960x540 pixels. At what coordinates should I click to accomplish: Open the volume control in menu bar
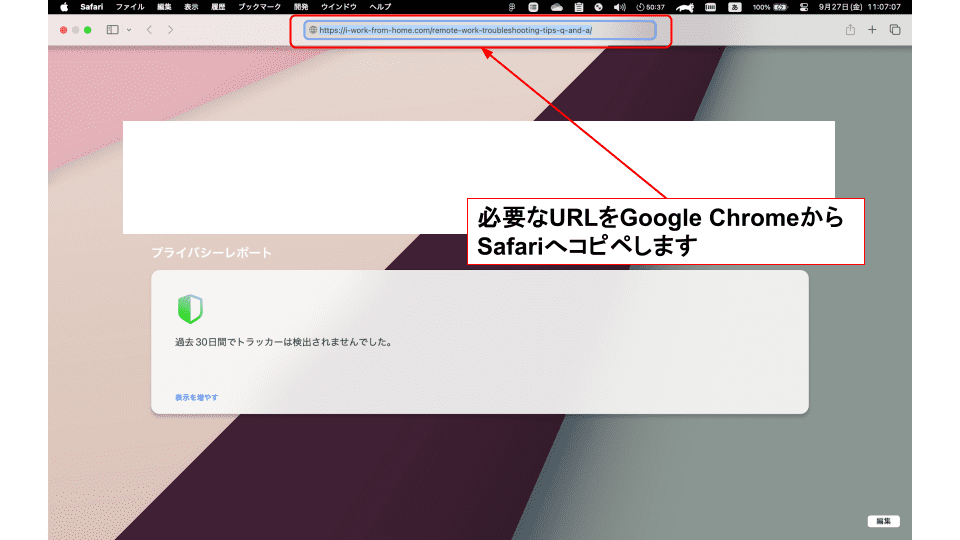pos(619,6)
